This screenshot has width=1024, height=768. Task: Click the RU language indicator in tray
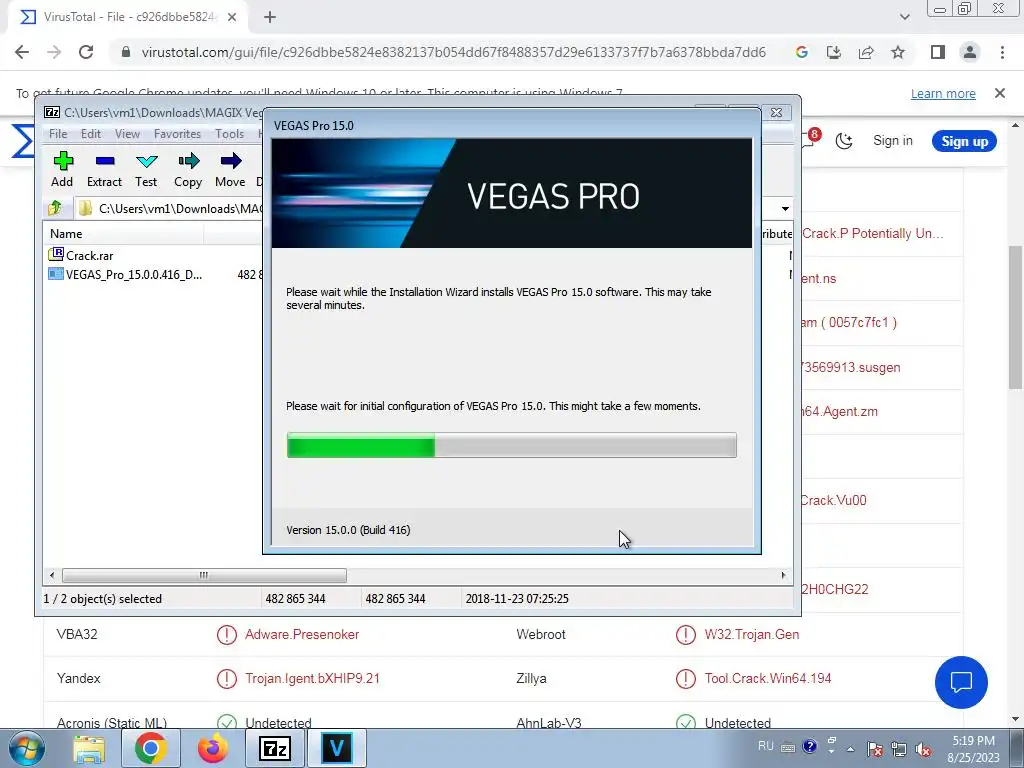coord(766,746)
